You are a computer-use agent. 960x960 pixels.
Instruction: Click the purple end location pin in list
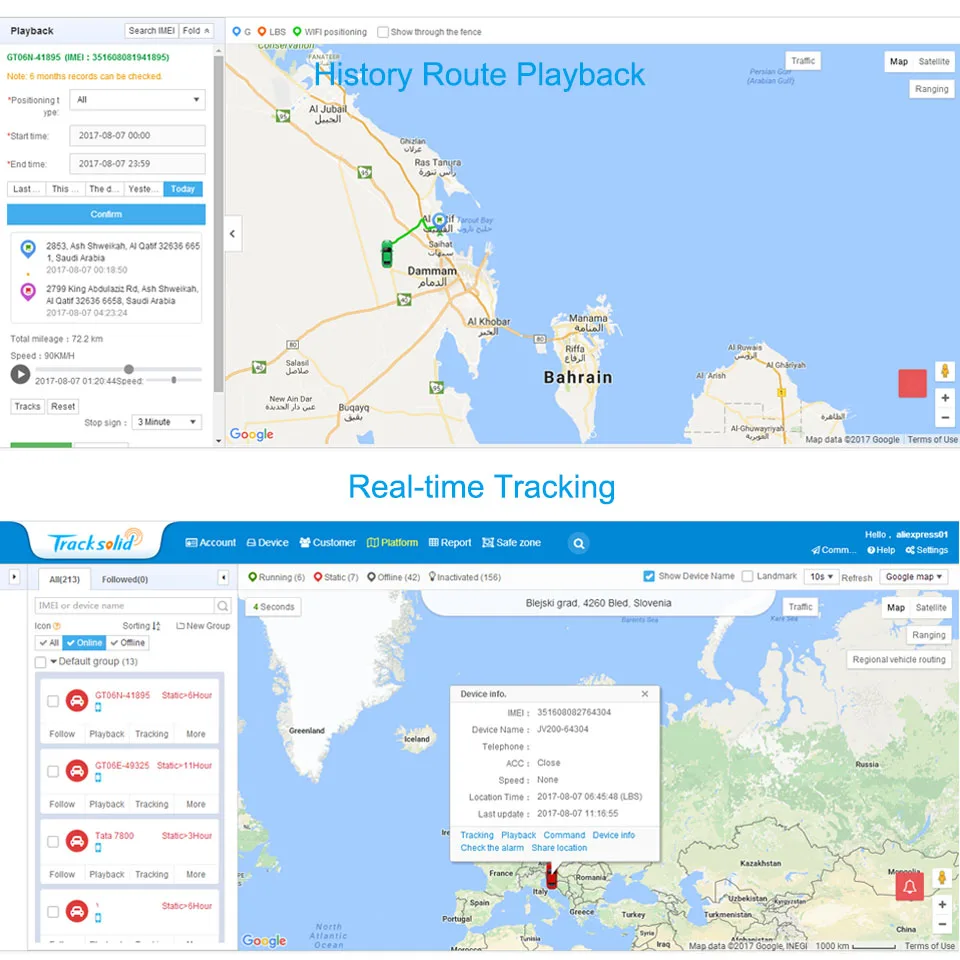(x=28, y=291)
